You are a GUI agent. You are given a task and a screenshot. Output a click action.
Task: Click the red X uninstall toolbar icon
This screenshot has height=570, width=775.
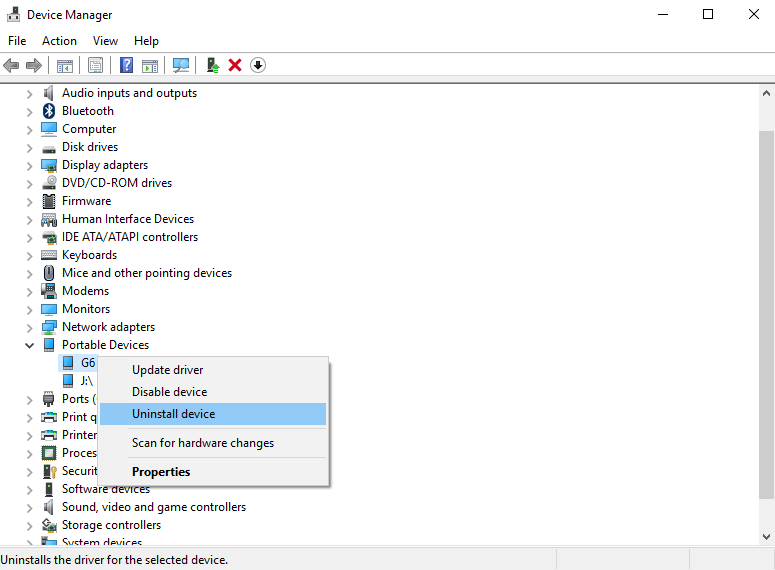235,65
